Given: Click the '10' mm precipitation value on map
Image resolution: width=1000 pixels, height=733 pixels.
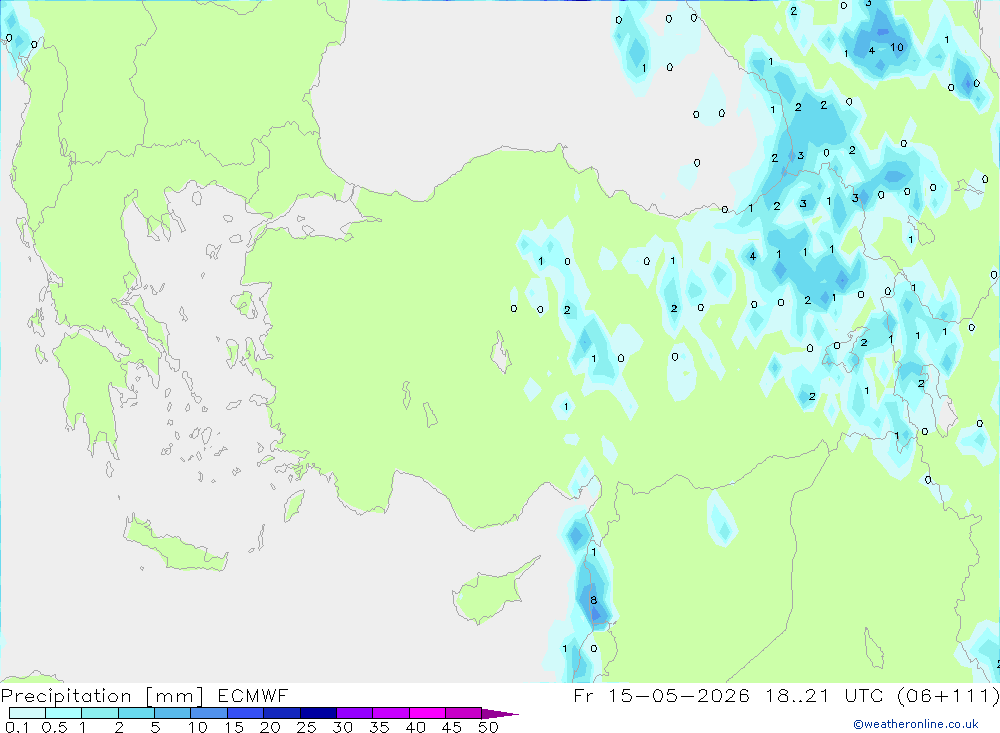Looking at the screenshot, I should coord(897,47).
